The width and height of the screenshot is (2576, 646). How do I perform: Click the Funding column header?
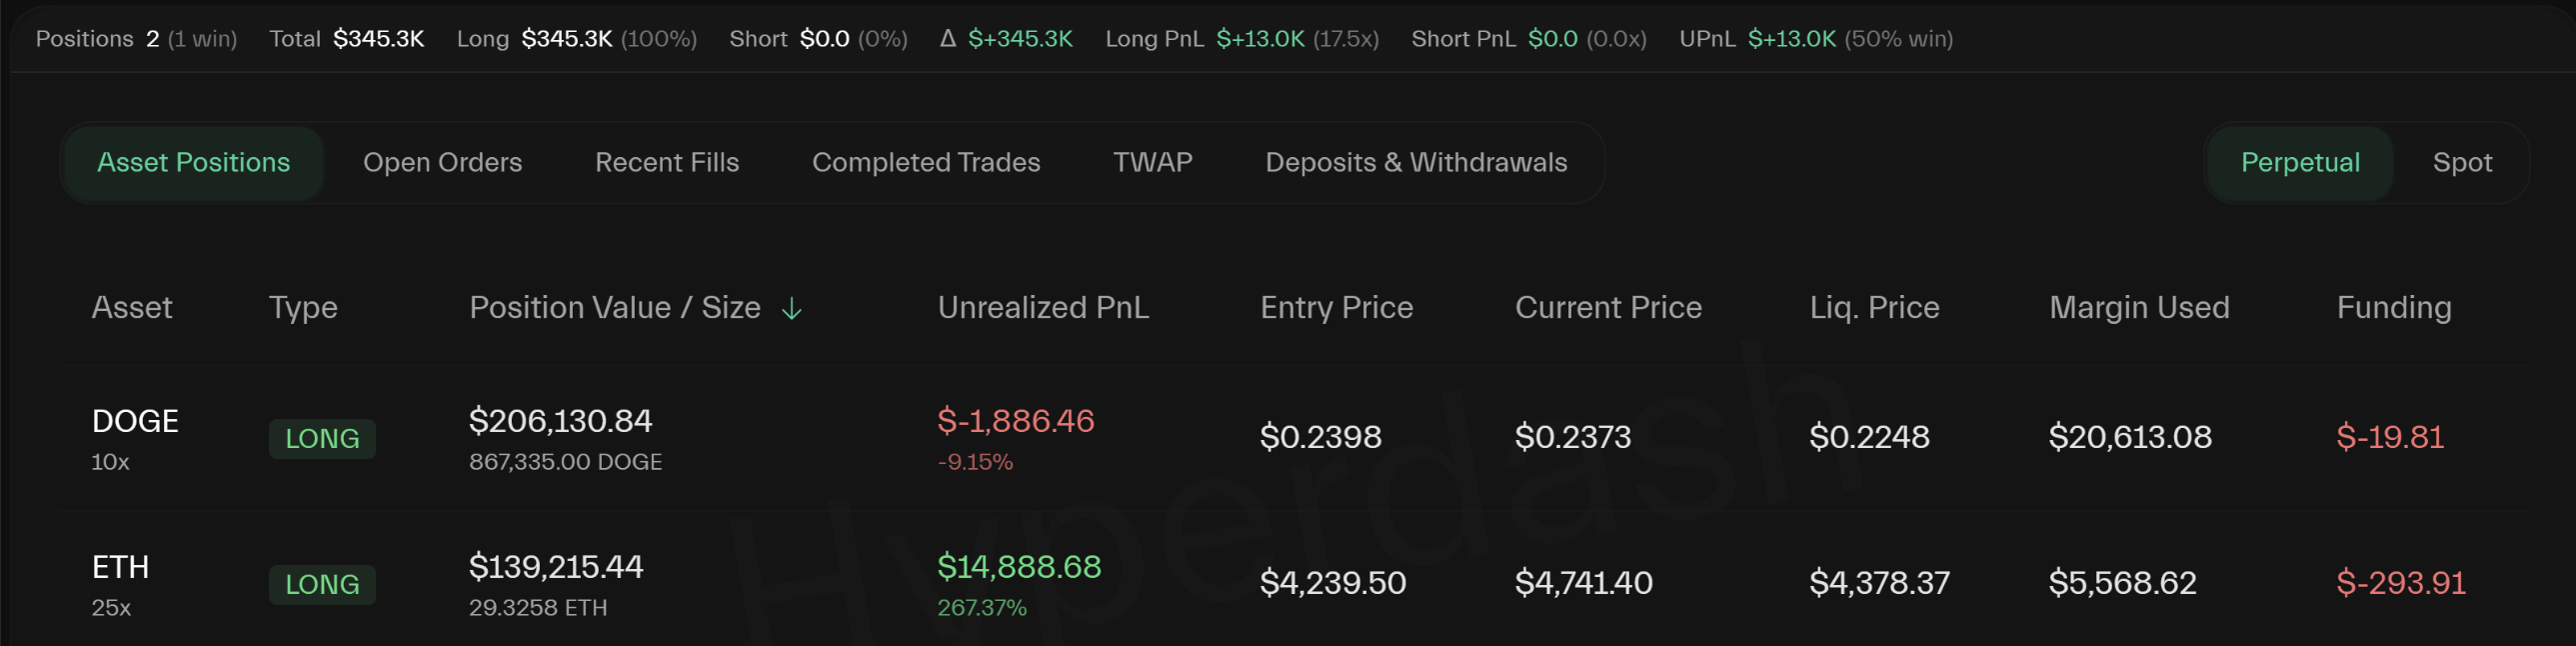2393,307
